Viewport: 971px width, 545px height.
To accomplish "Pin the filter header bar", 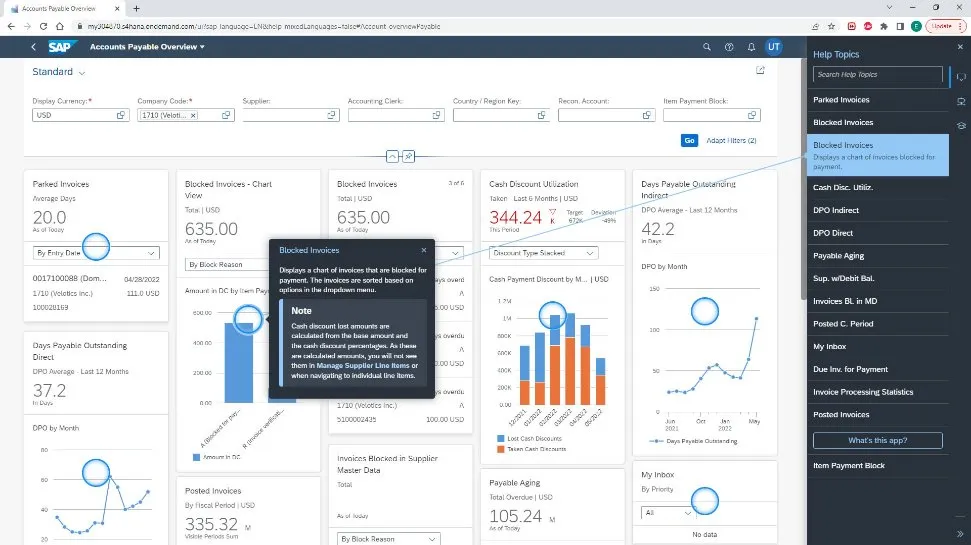I will click(409, 157).
